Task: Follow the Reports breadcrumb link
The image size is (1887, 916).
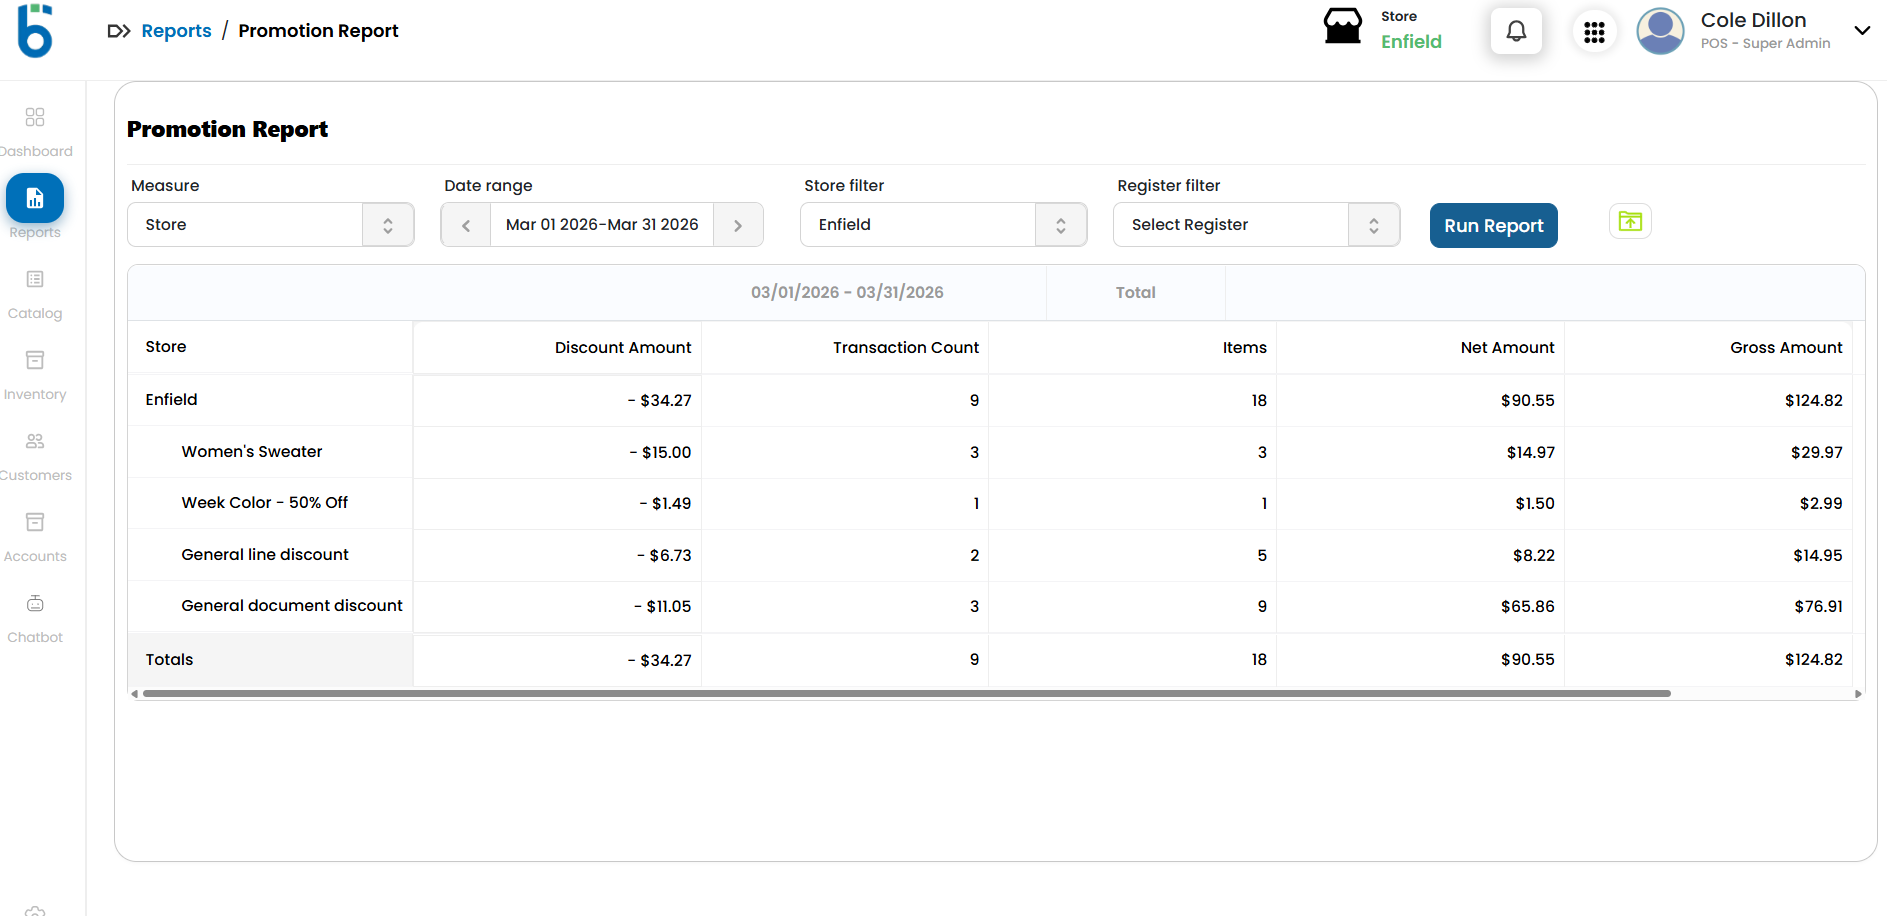Action: [x=177, y=31]
